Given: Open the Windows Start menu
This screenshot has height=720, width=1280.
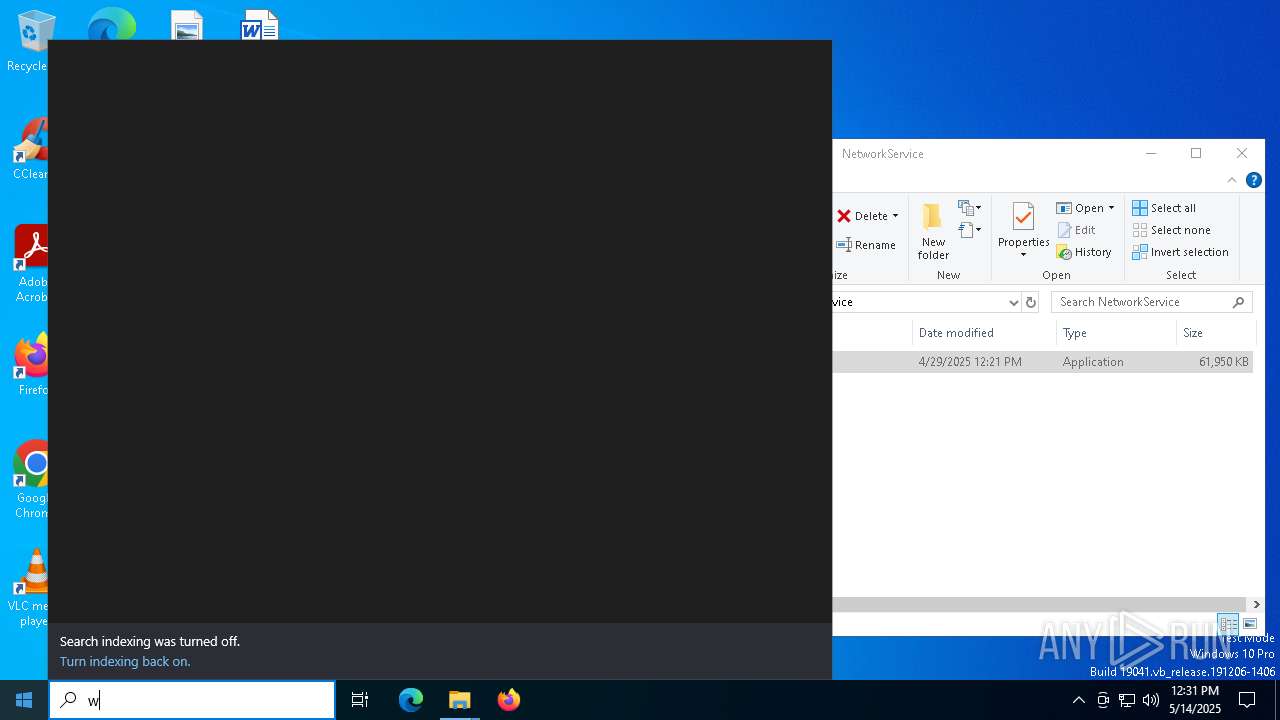Looking at the screenshot, I should 24,700.
